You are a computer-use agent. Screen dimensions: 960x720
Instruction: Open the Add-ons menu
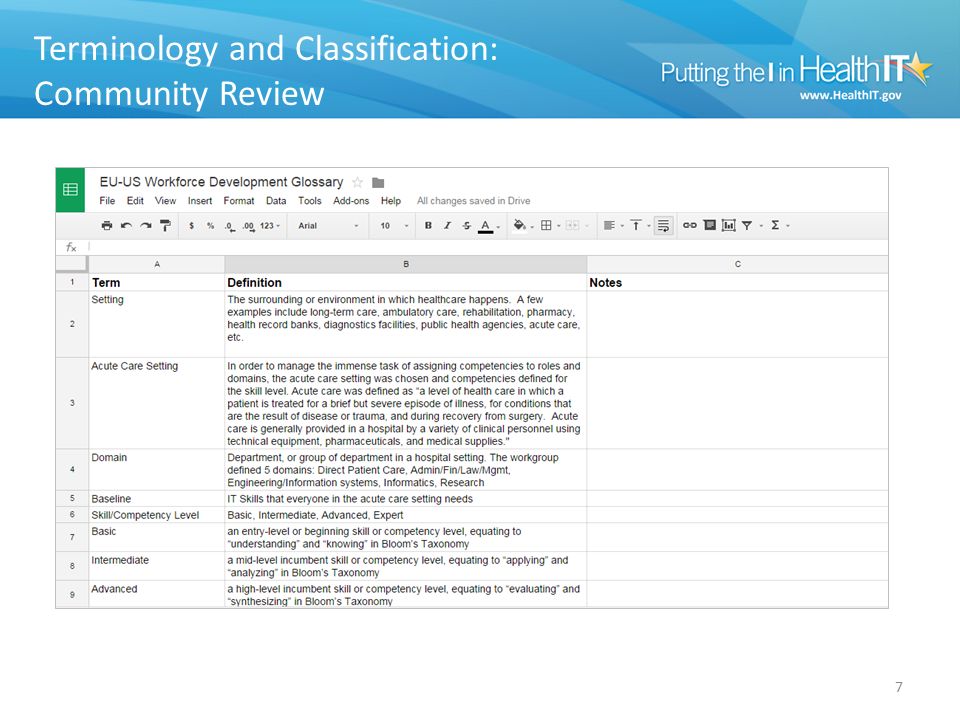pyautogui.click(x=351, y=201)
